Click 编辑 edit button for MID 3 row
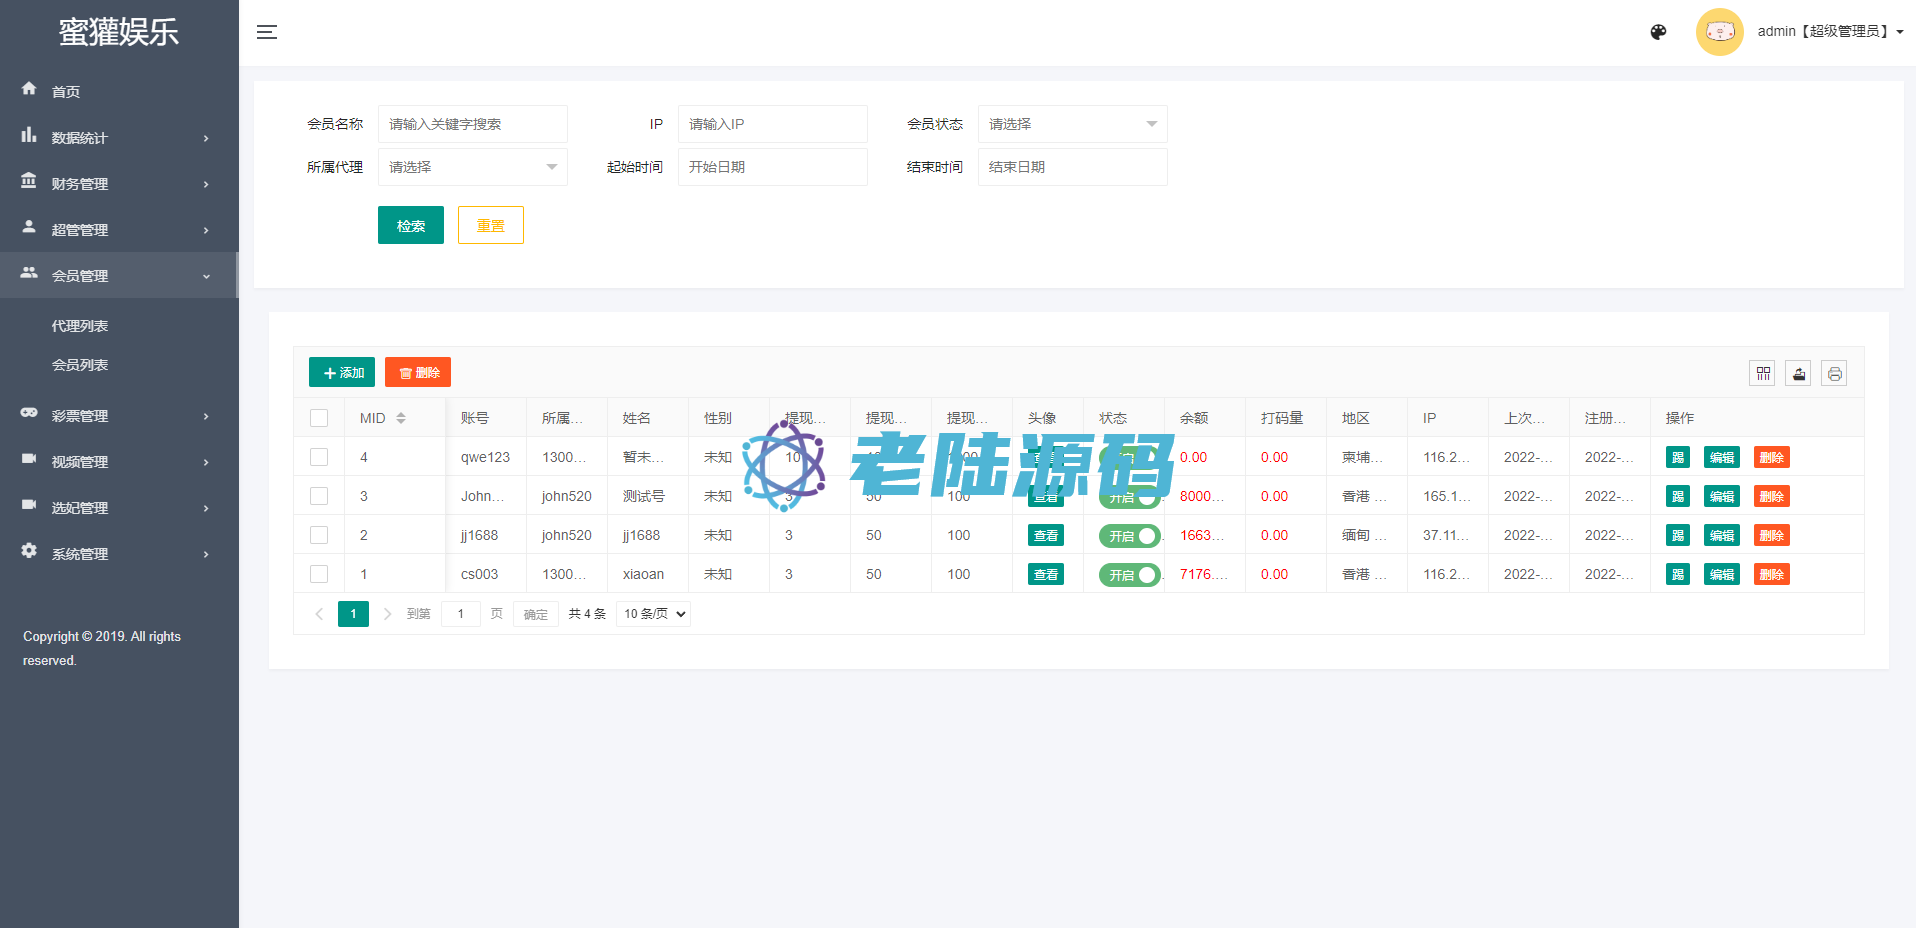The height and width of the screenshot is (928, 1916). (x=1722, y=496)
